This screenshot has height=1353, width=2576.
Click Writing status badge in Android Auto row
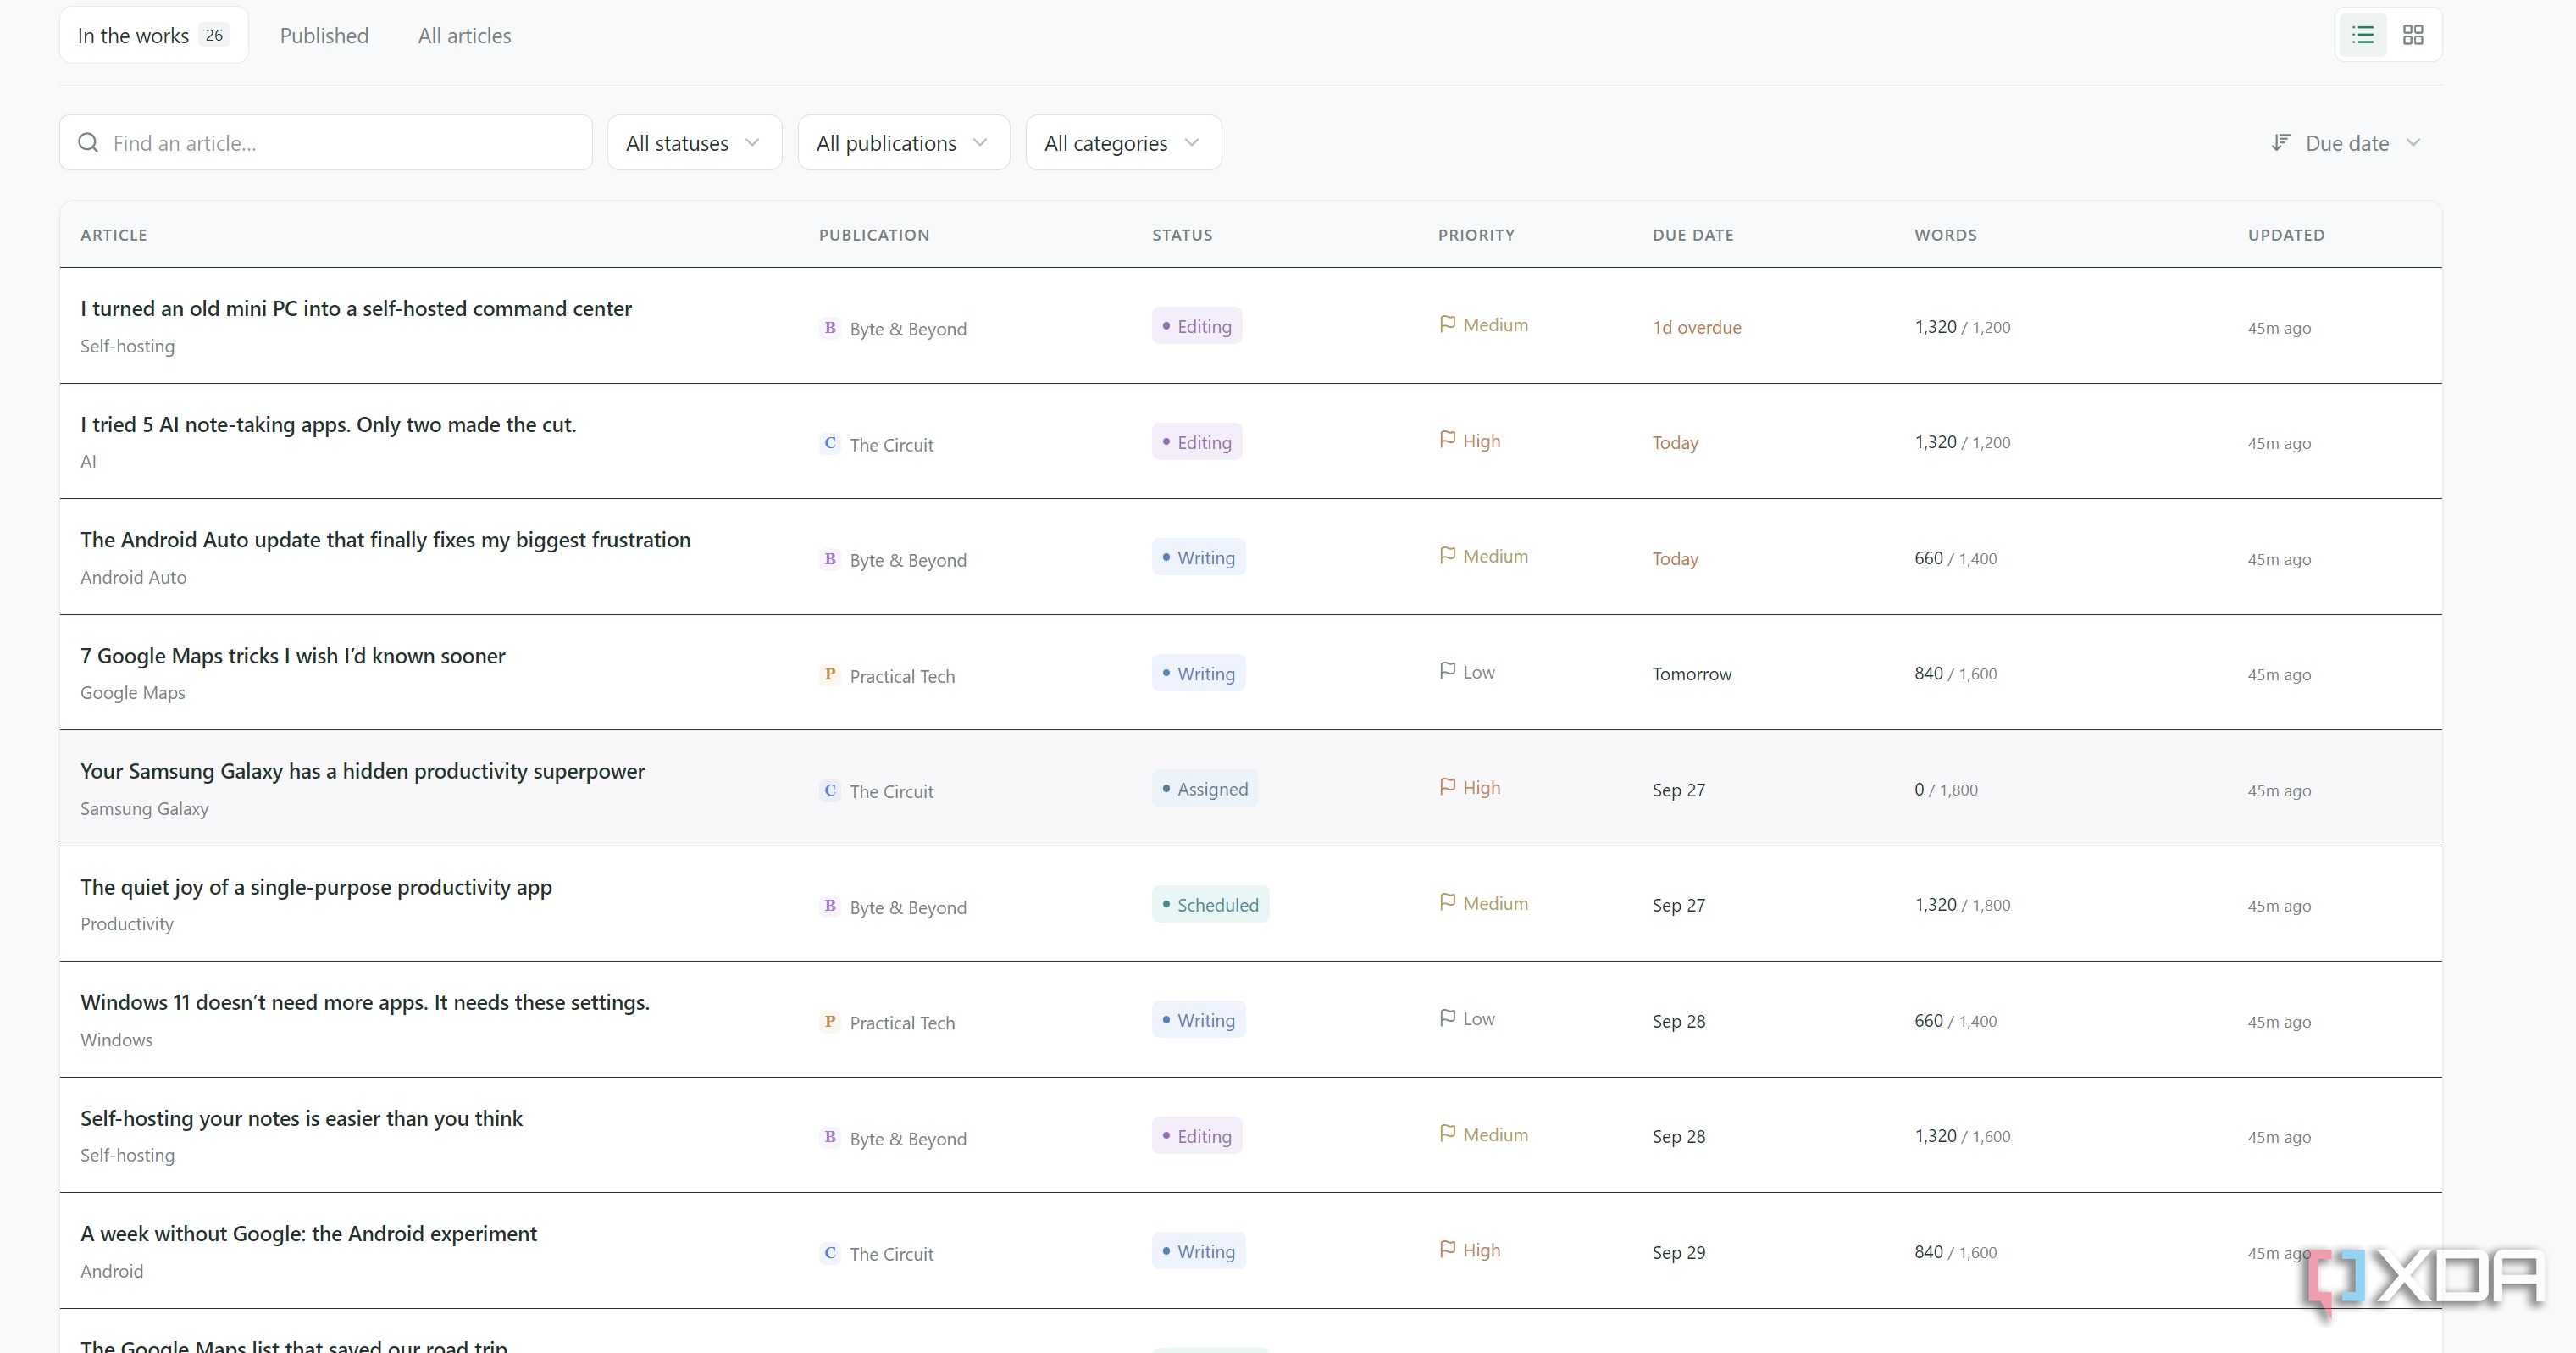(x=1199, y=557)
